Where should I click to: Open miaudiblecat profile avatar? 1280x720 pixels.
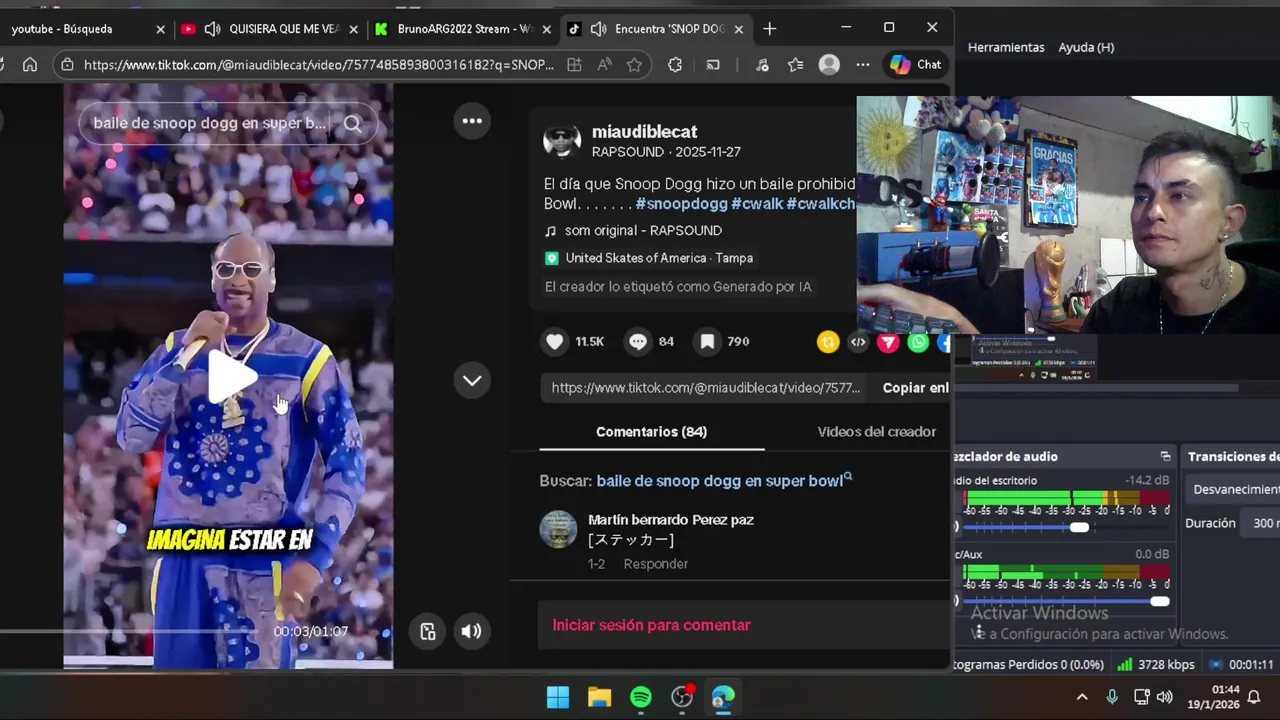click(562, 141)
